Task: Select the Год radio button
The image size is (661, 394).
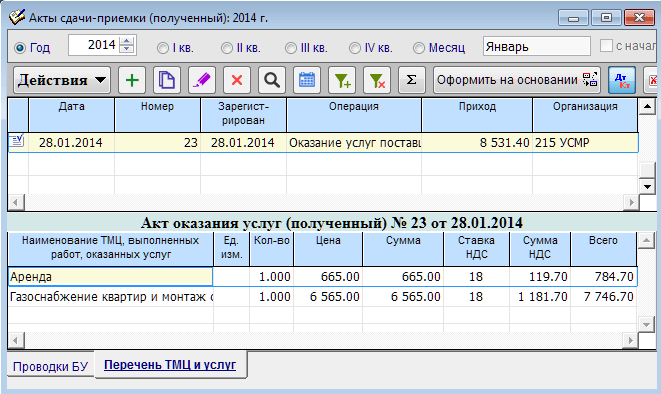Action: (20, 48)
